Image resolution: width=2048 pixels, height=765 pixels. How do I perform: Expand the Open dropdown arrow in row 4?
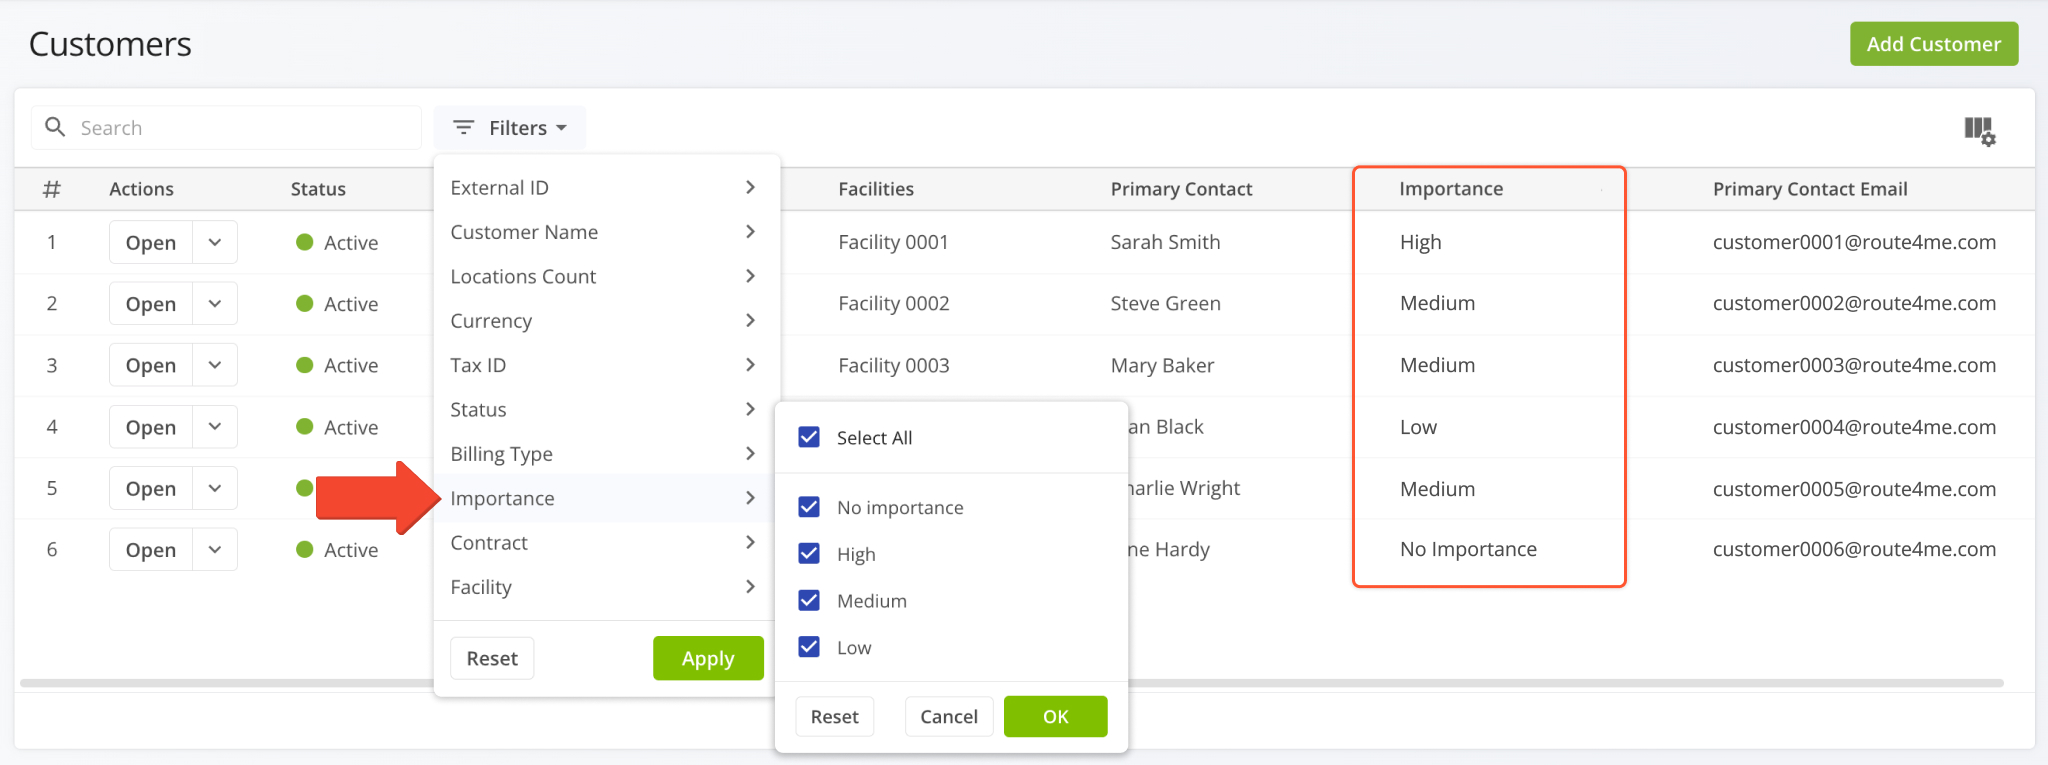click(215, 427)
